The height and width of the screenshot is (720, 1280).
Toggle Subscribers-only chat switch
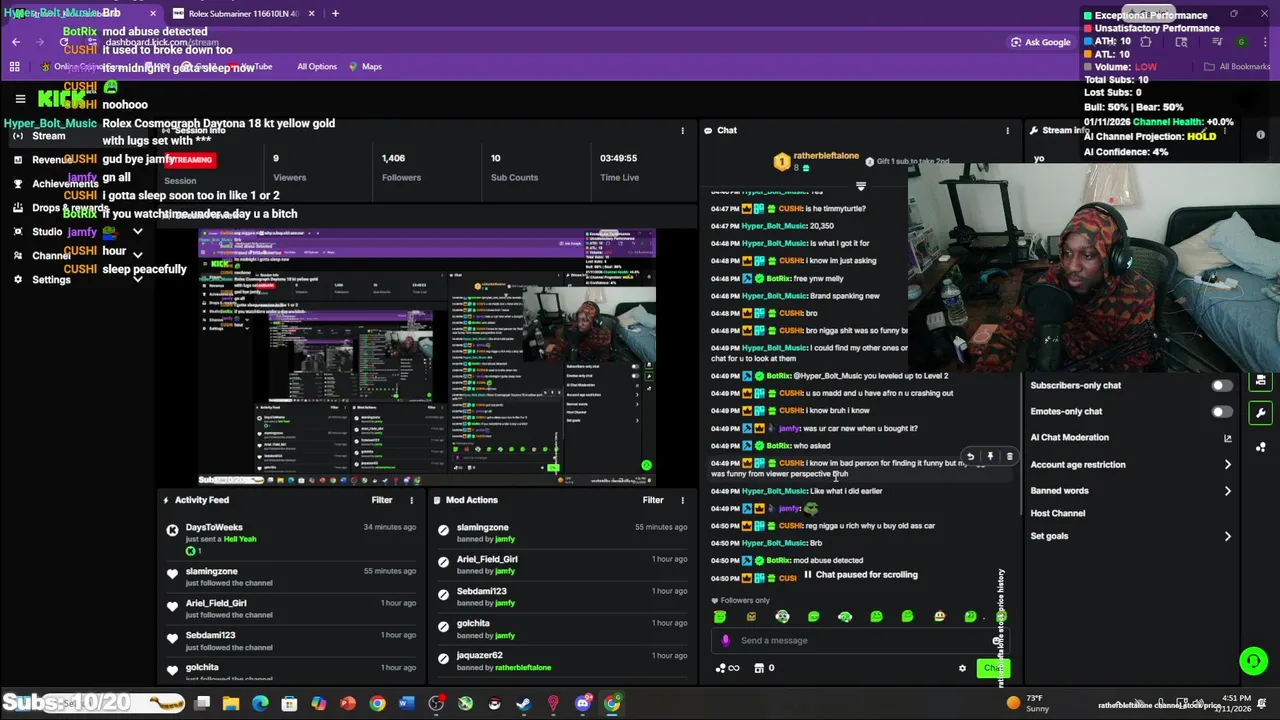[1221, 386]
